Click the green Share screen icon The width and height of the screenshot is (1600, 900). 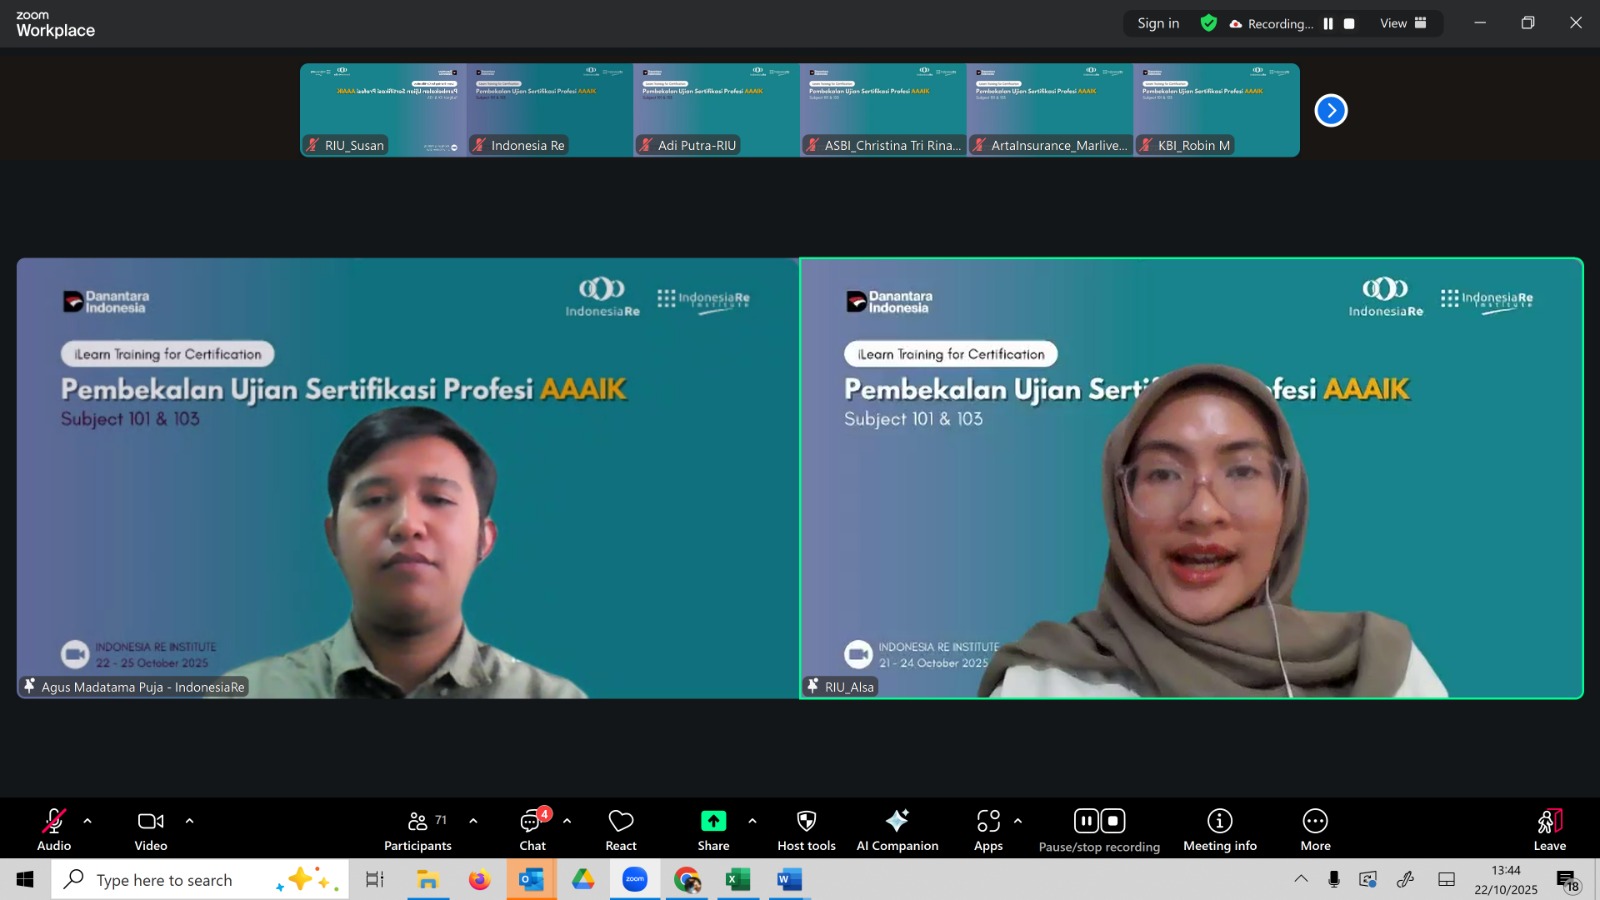click(713, 821)
